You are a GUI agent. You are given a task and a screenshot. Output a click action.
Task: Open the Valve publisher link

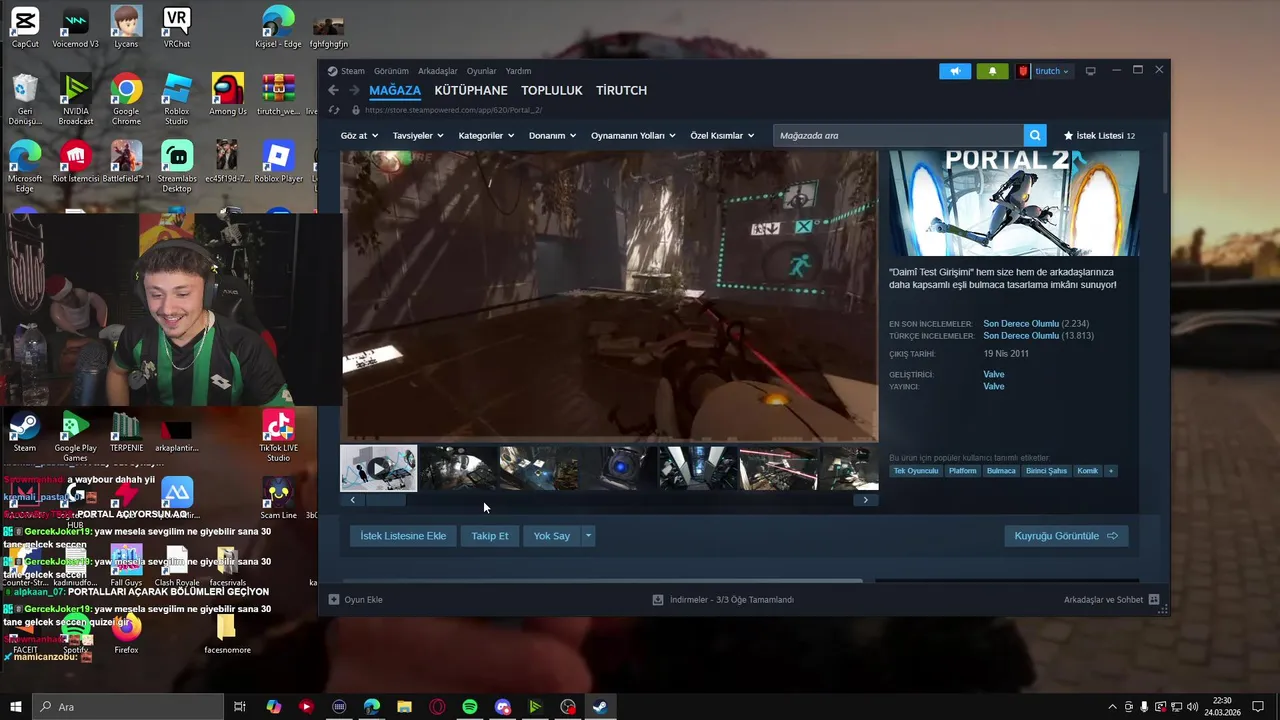[x=994, y=387]
